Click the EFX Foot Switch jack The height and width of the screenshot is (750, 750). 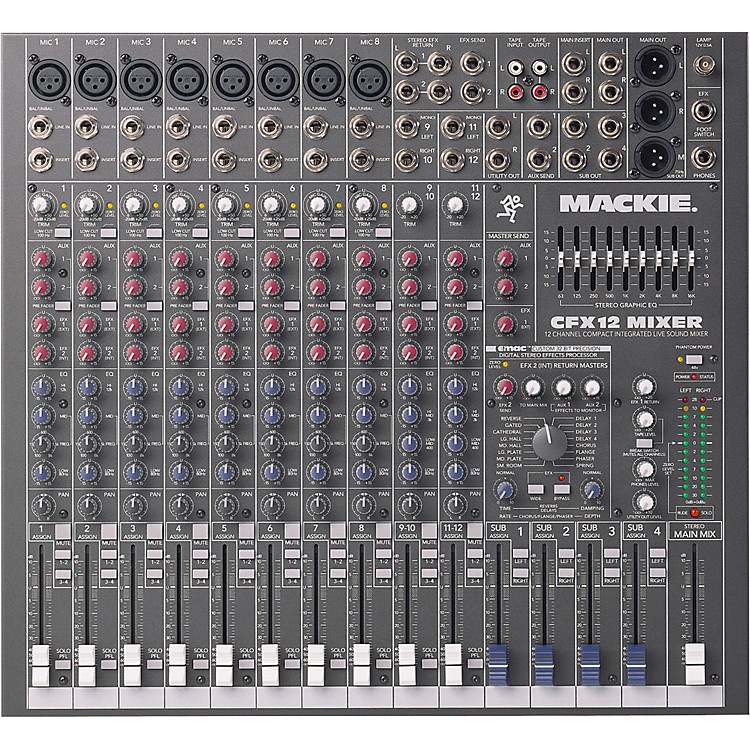[705, 111]
